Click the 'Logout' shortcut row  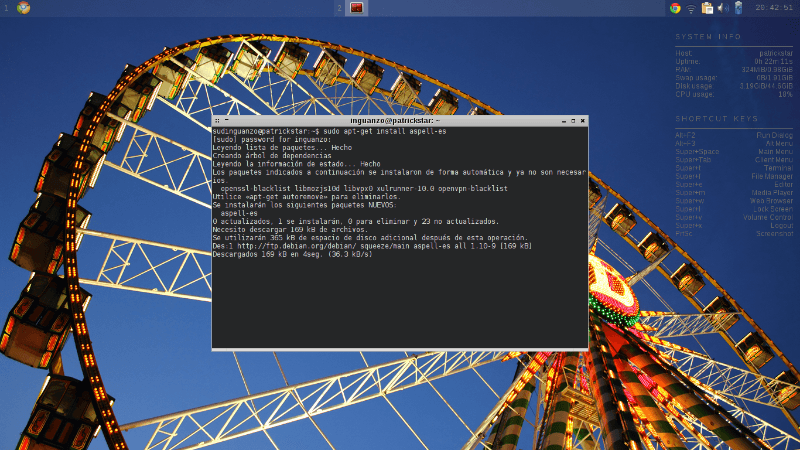pyautogui.click(x=734, y=225)
